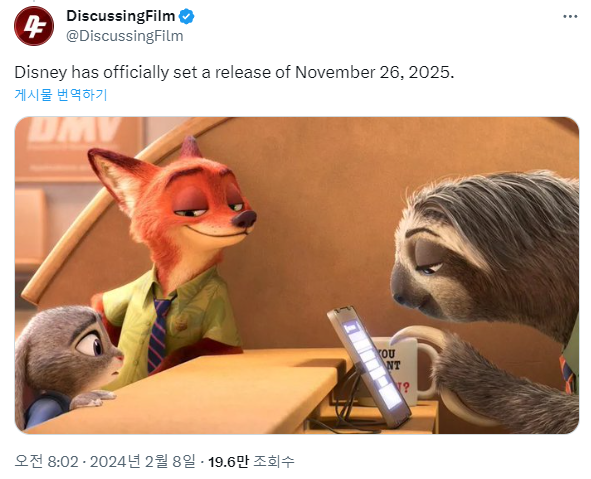The width and height of the screenshot is (591, 479).
Task: Click the DiscussingFilm display name
Action: pyautogui.click(x=121, y=16)
